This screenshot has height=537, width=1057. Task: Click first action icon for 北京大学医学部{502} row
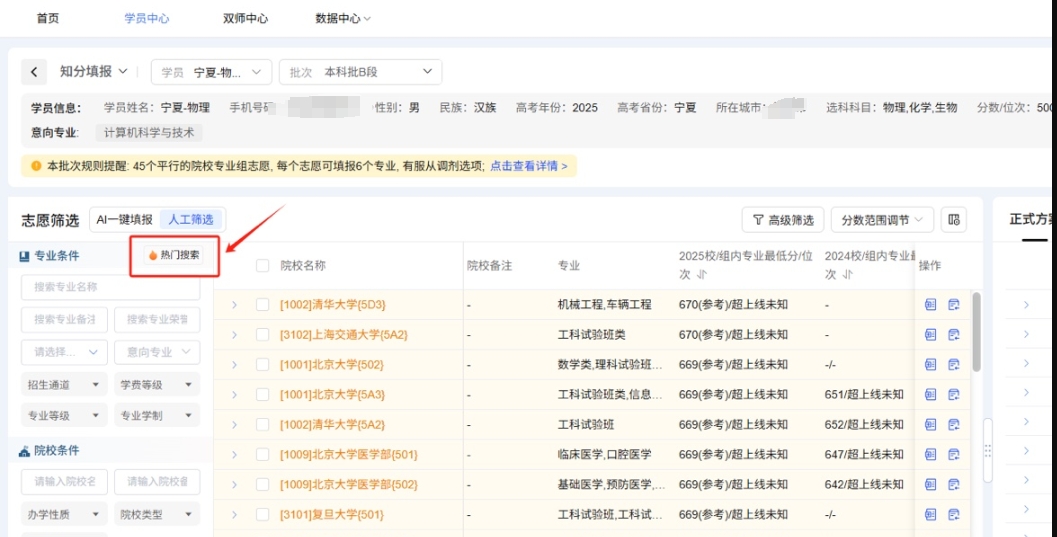pyautogui.click(x=930, y=484)
